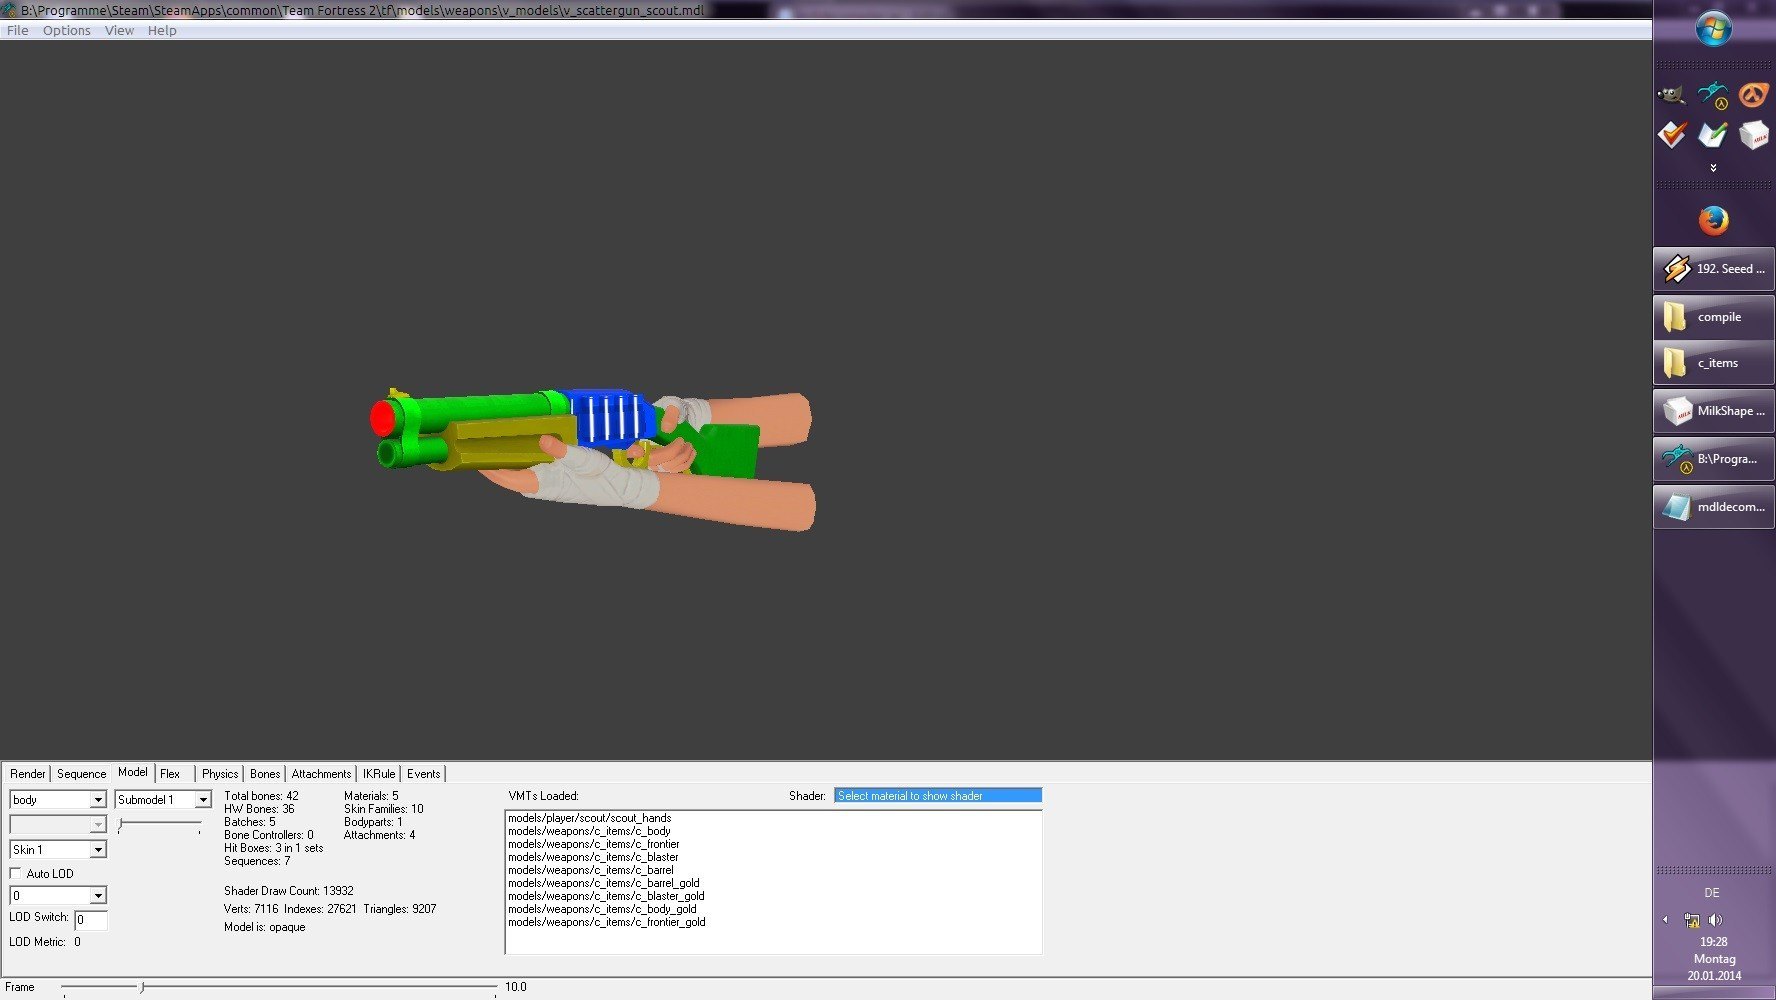The image size is (1776, 1000).
Task: Click the Windows Start orb
Action: 1713,29
